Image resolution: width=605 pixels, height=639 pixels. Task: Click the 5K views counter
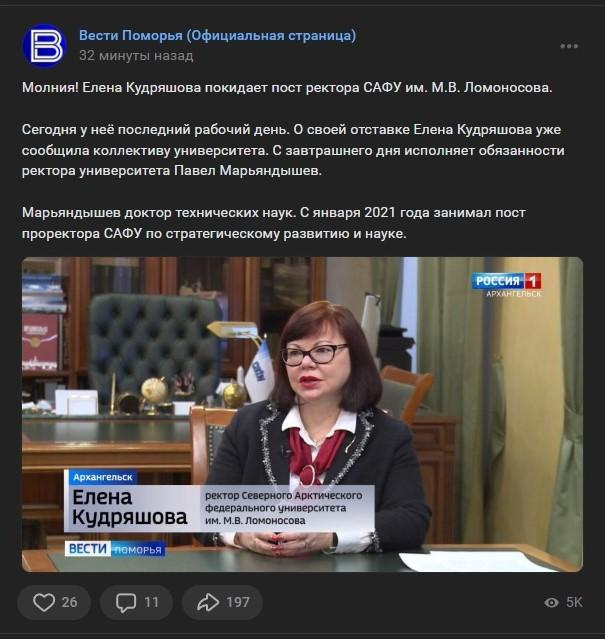coord(574,602)
